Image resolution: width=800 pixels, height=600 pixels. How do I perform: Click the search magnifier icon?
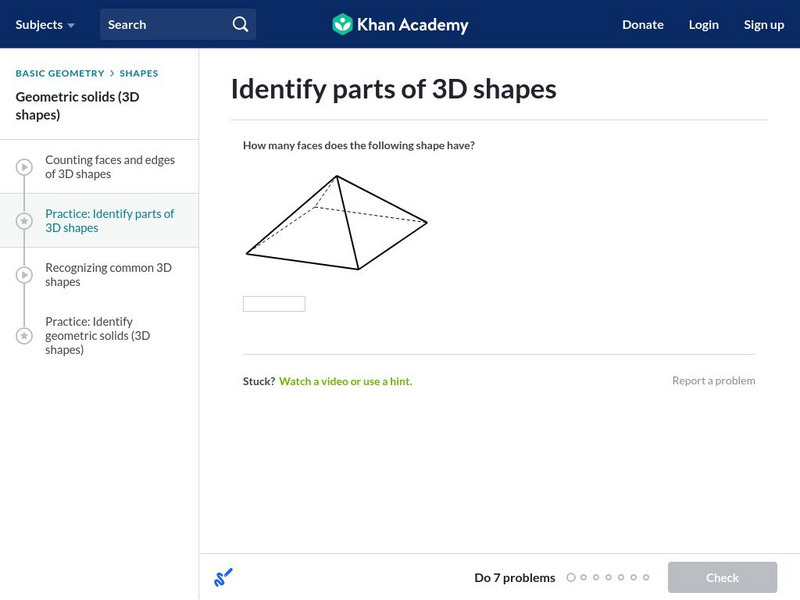pos(240,24)
